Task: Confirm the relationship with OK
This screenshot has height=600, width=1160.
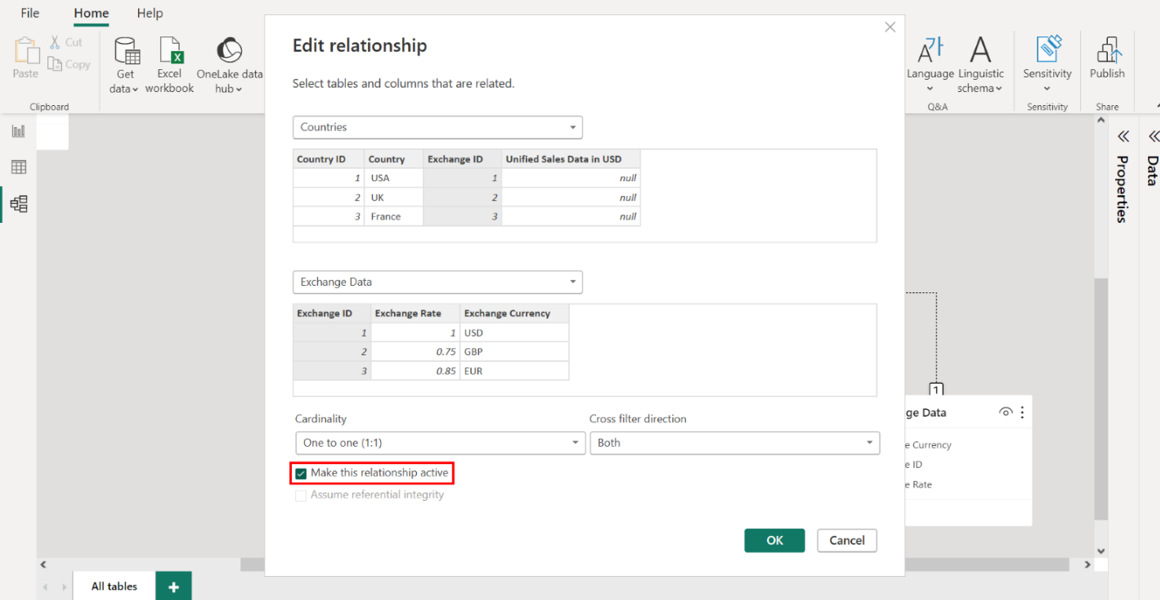Action: point(774,540)
